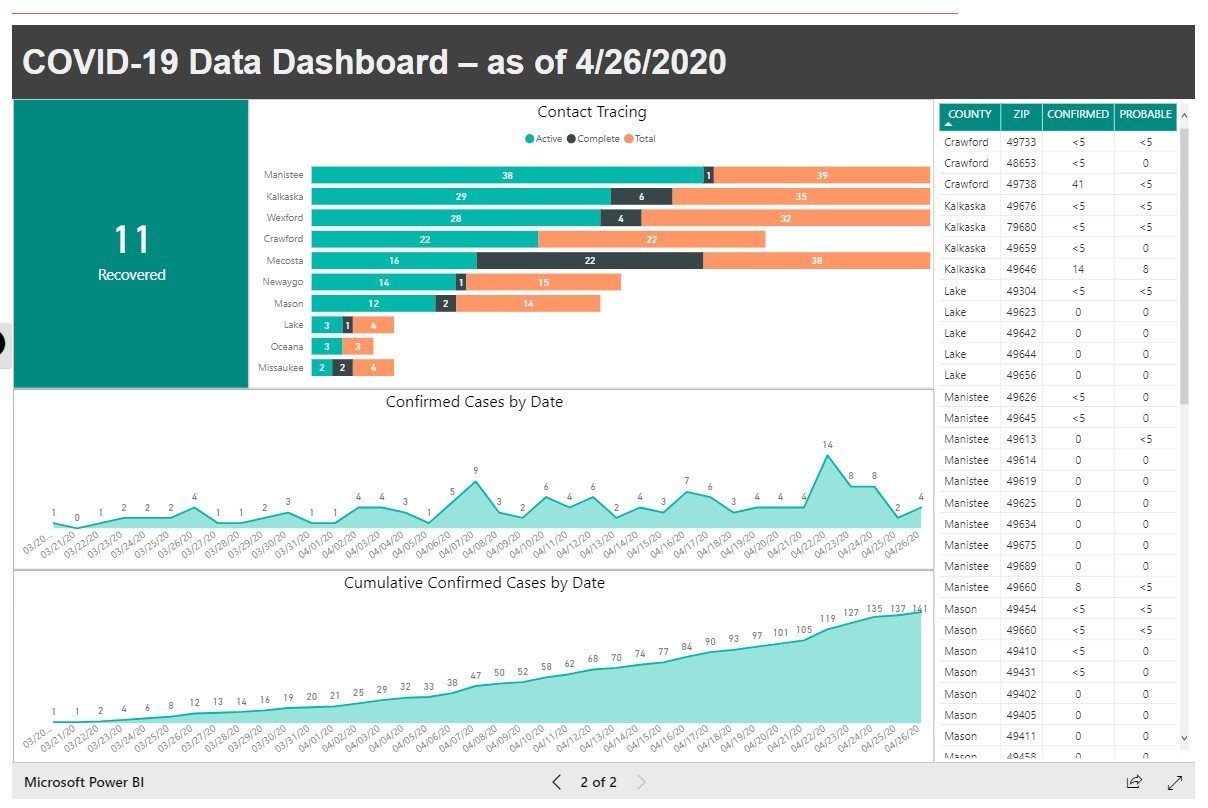Image resolution: width=1208 pixels, height=808 pixels.
Task: Click the Share icon in the footer
Action: pos(1134,782)
